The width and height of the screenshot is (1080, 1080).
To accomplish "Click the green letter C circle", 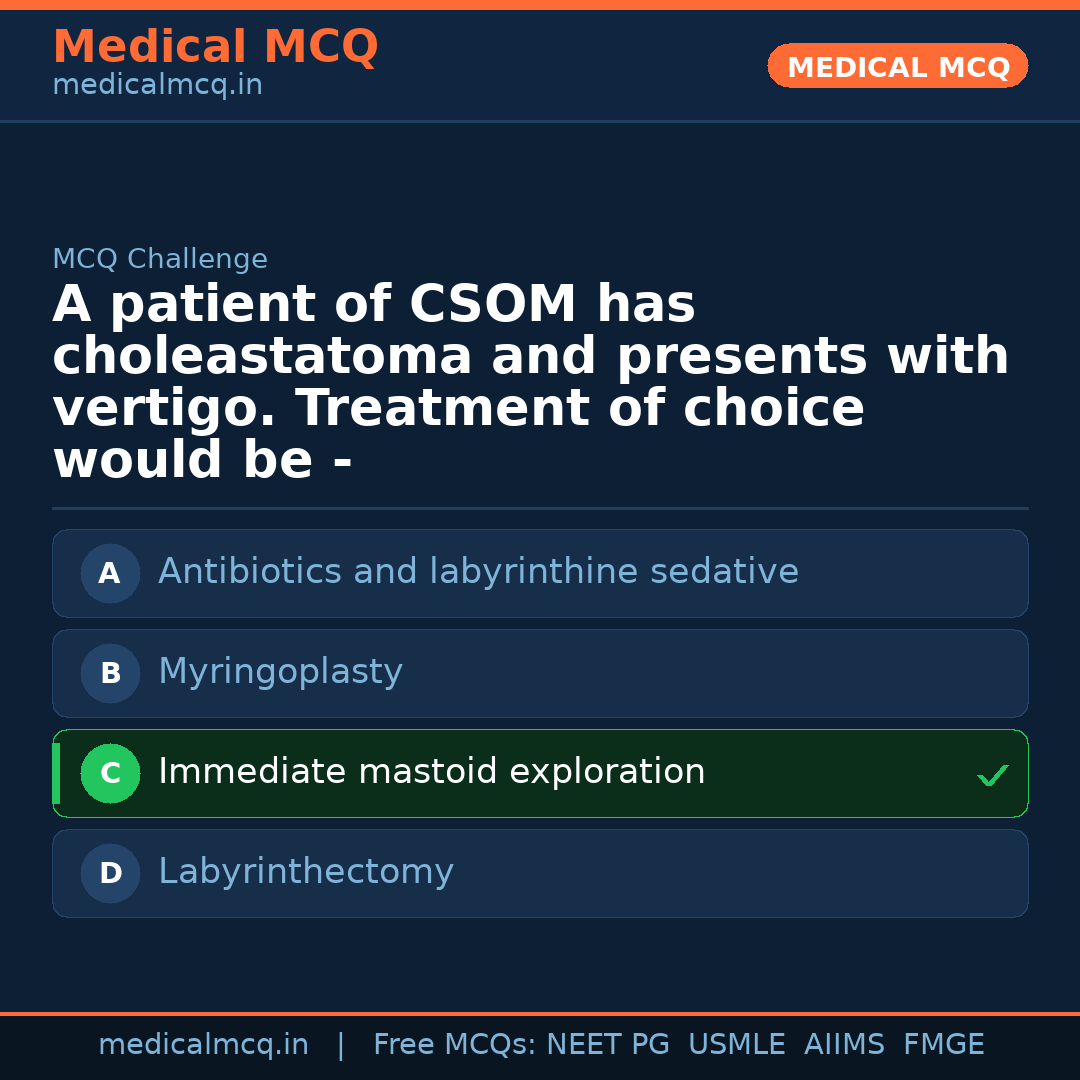I will (110, 773).
